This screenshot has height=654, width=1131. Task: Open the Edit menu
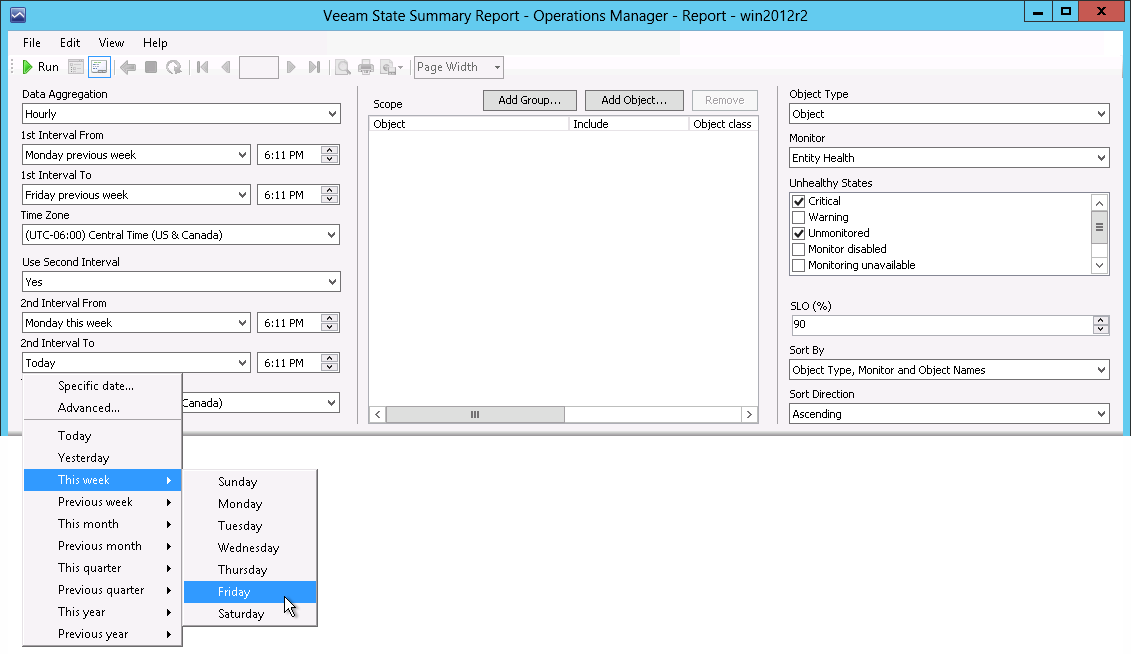pyautogui.click(x=70, y=43)
